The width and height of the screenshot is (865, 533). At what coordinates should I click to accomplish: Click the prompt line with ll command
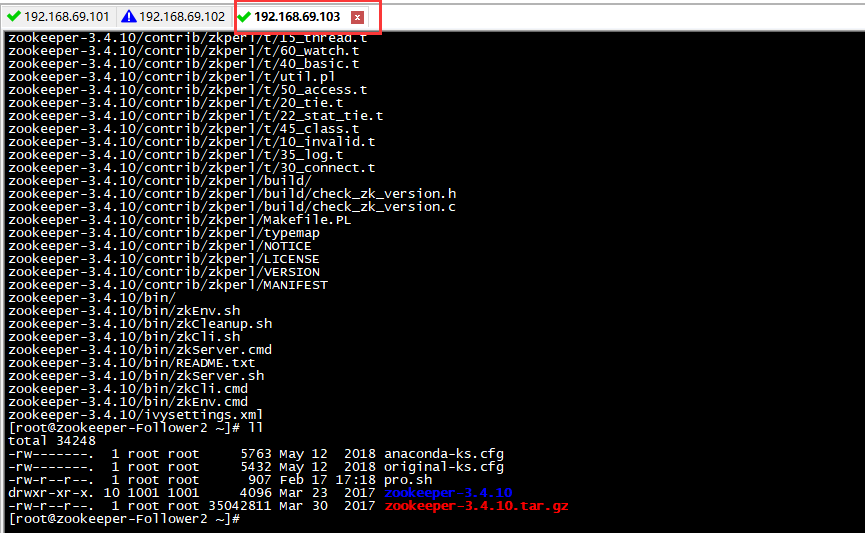click(x=136, y=428)
